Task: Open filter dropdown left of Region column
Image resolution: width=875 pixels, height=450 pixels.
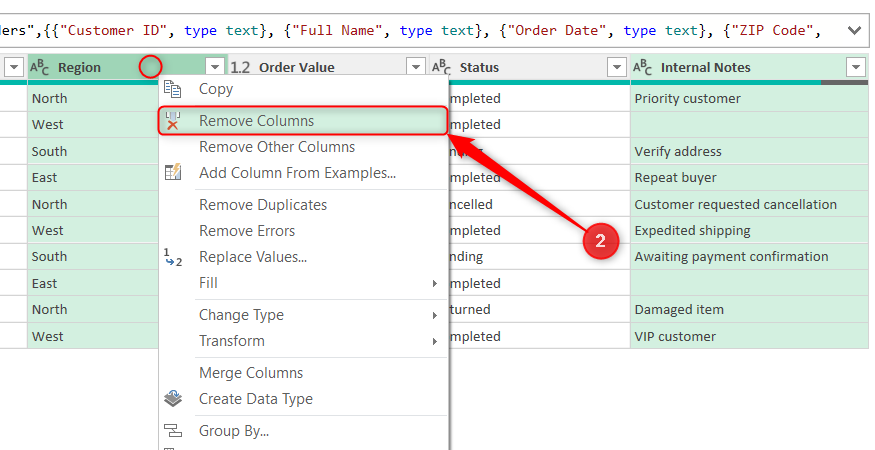Action: click(14, 68)
